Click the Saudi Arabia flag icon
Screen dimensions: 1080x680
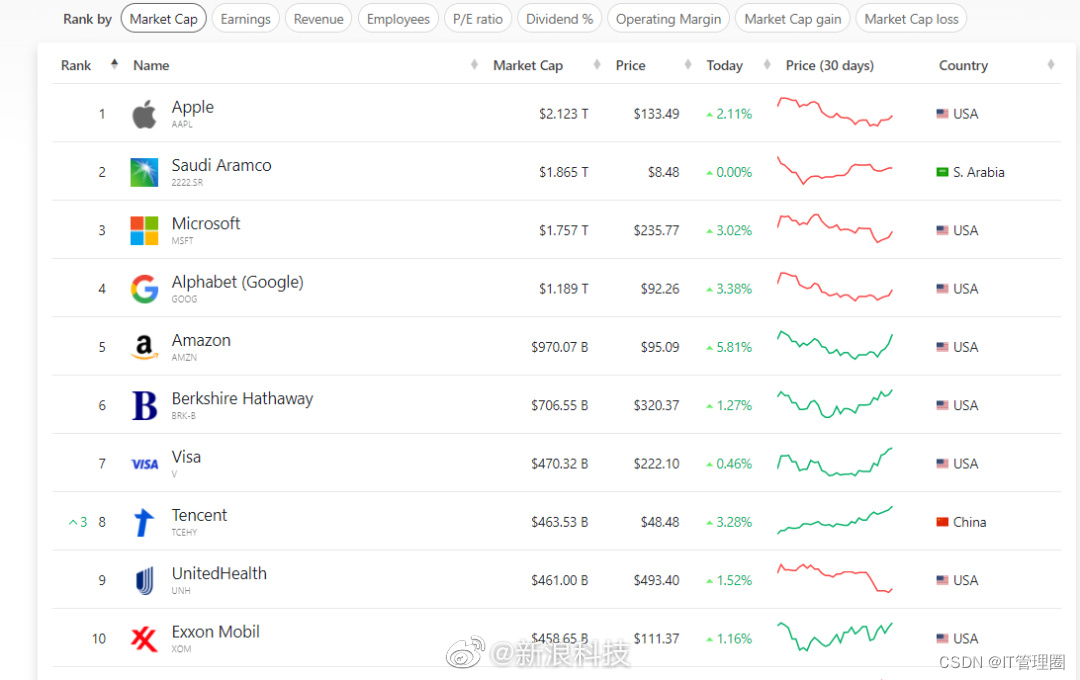[942, 172]
